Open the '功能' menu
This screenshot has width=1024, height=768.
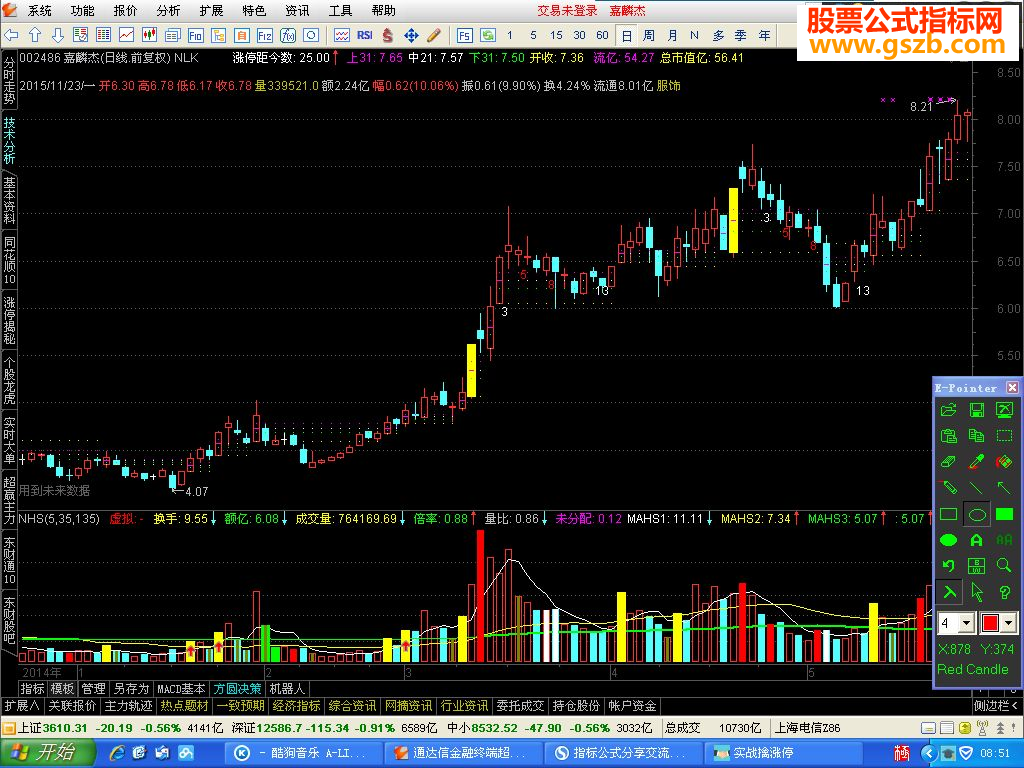click(82, 10)
